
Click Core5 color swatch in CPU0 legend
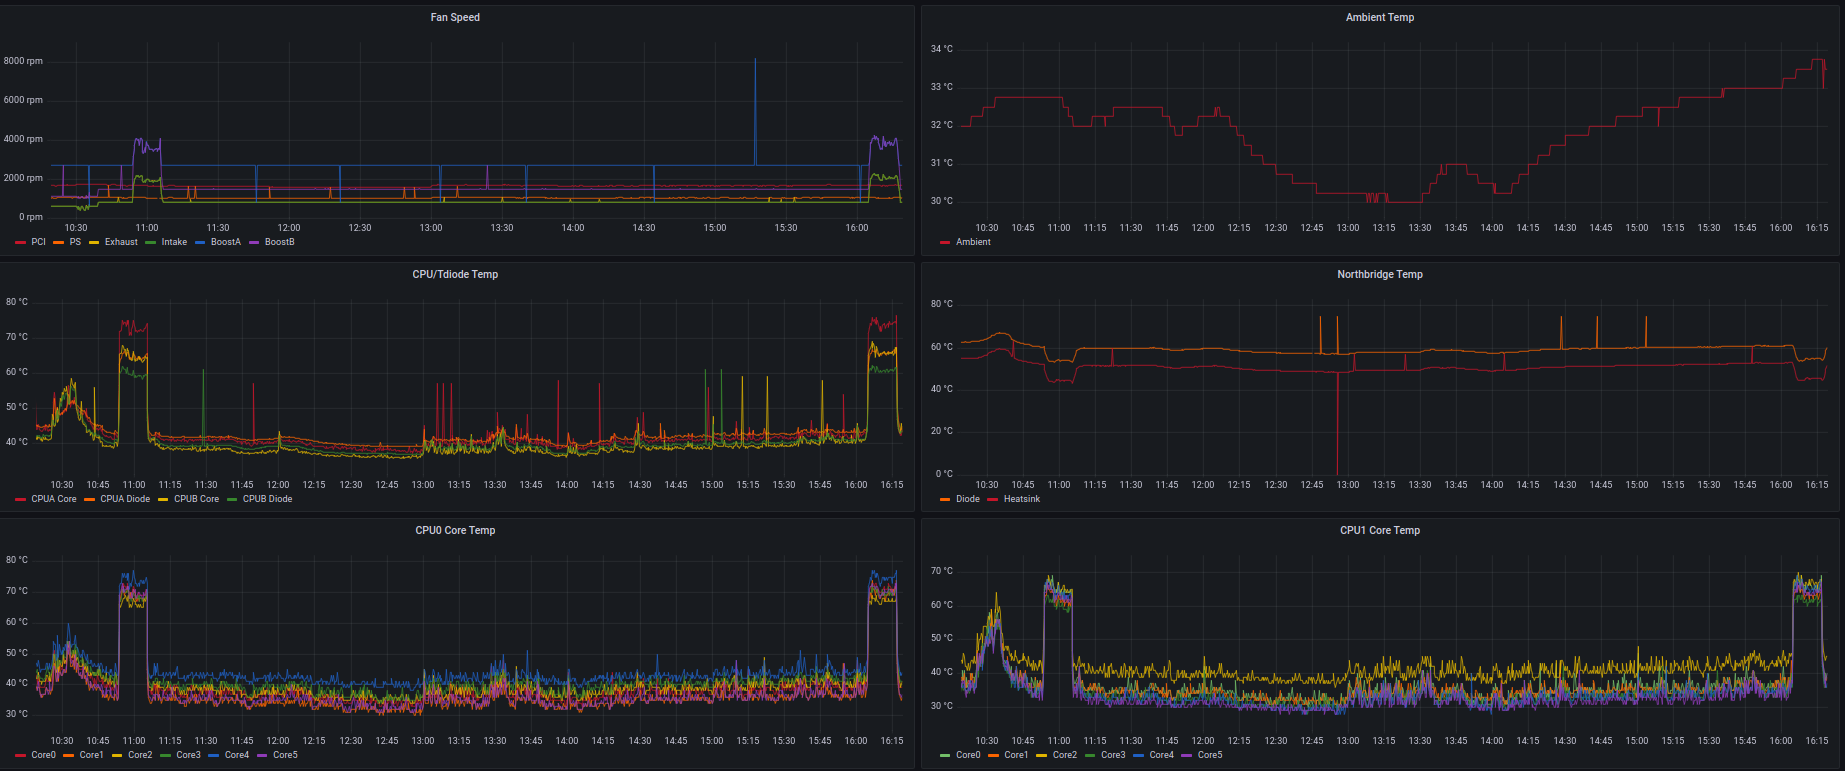(x=263, y=755)
